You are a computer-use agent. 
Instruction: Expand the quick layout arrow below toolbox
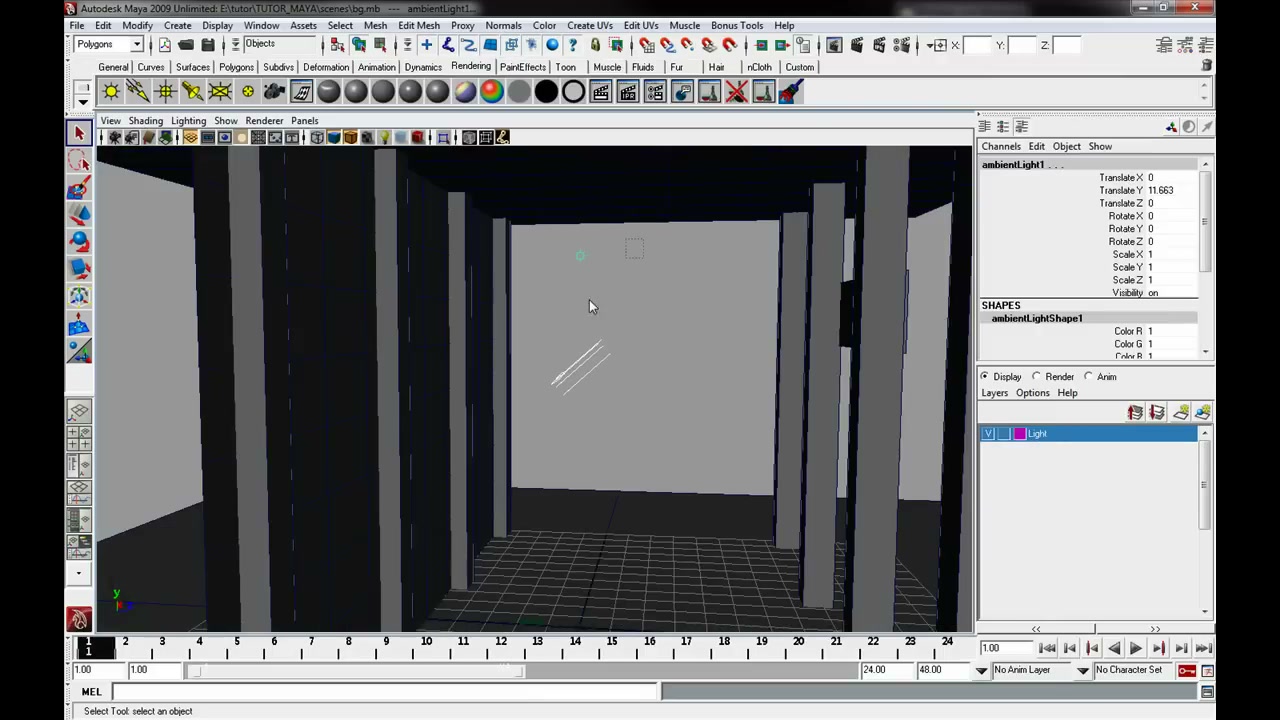pyautogui.click(x=79, y=574)
